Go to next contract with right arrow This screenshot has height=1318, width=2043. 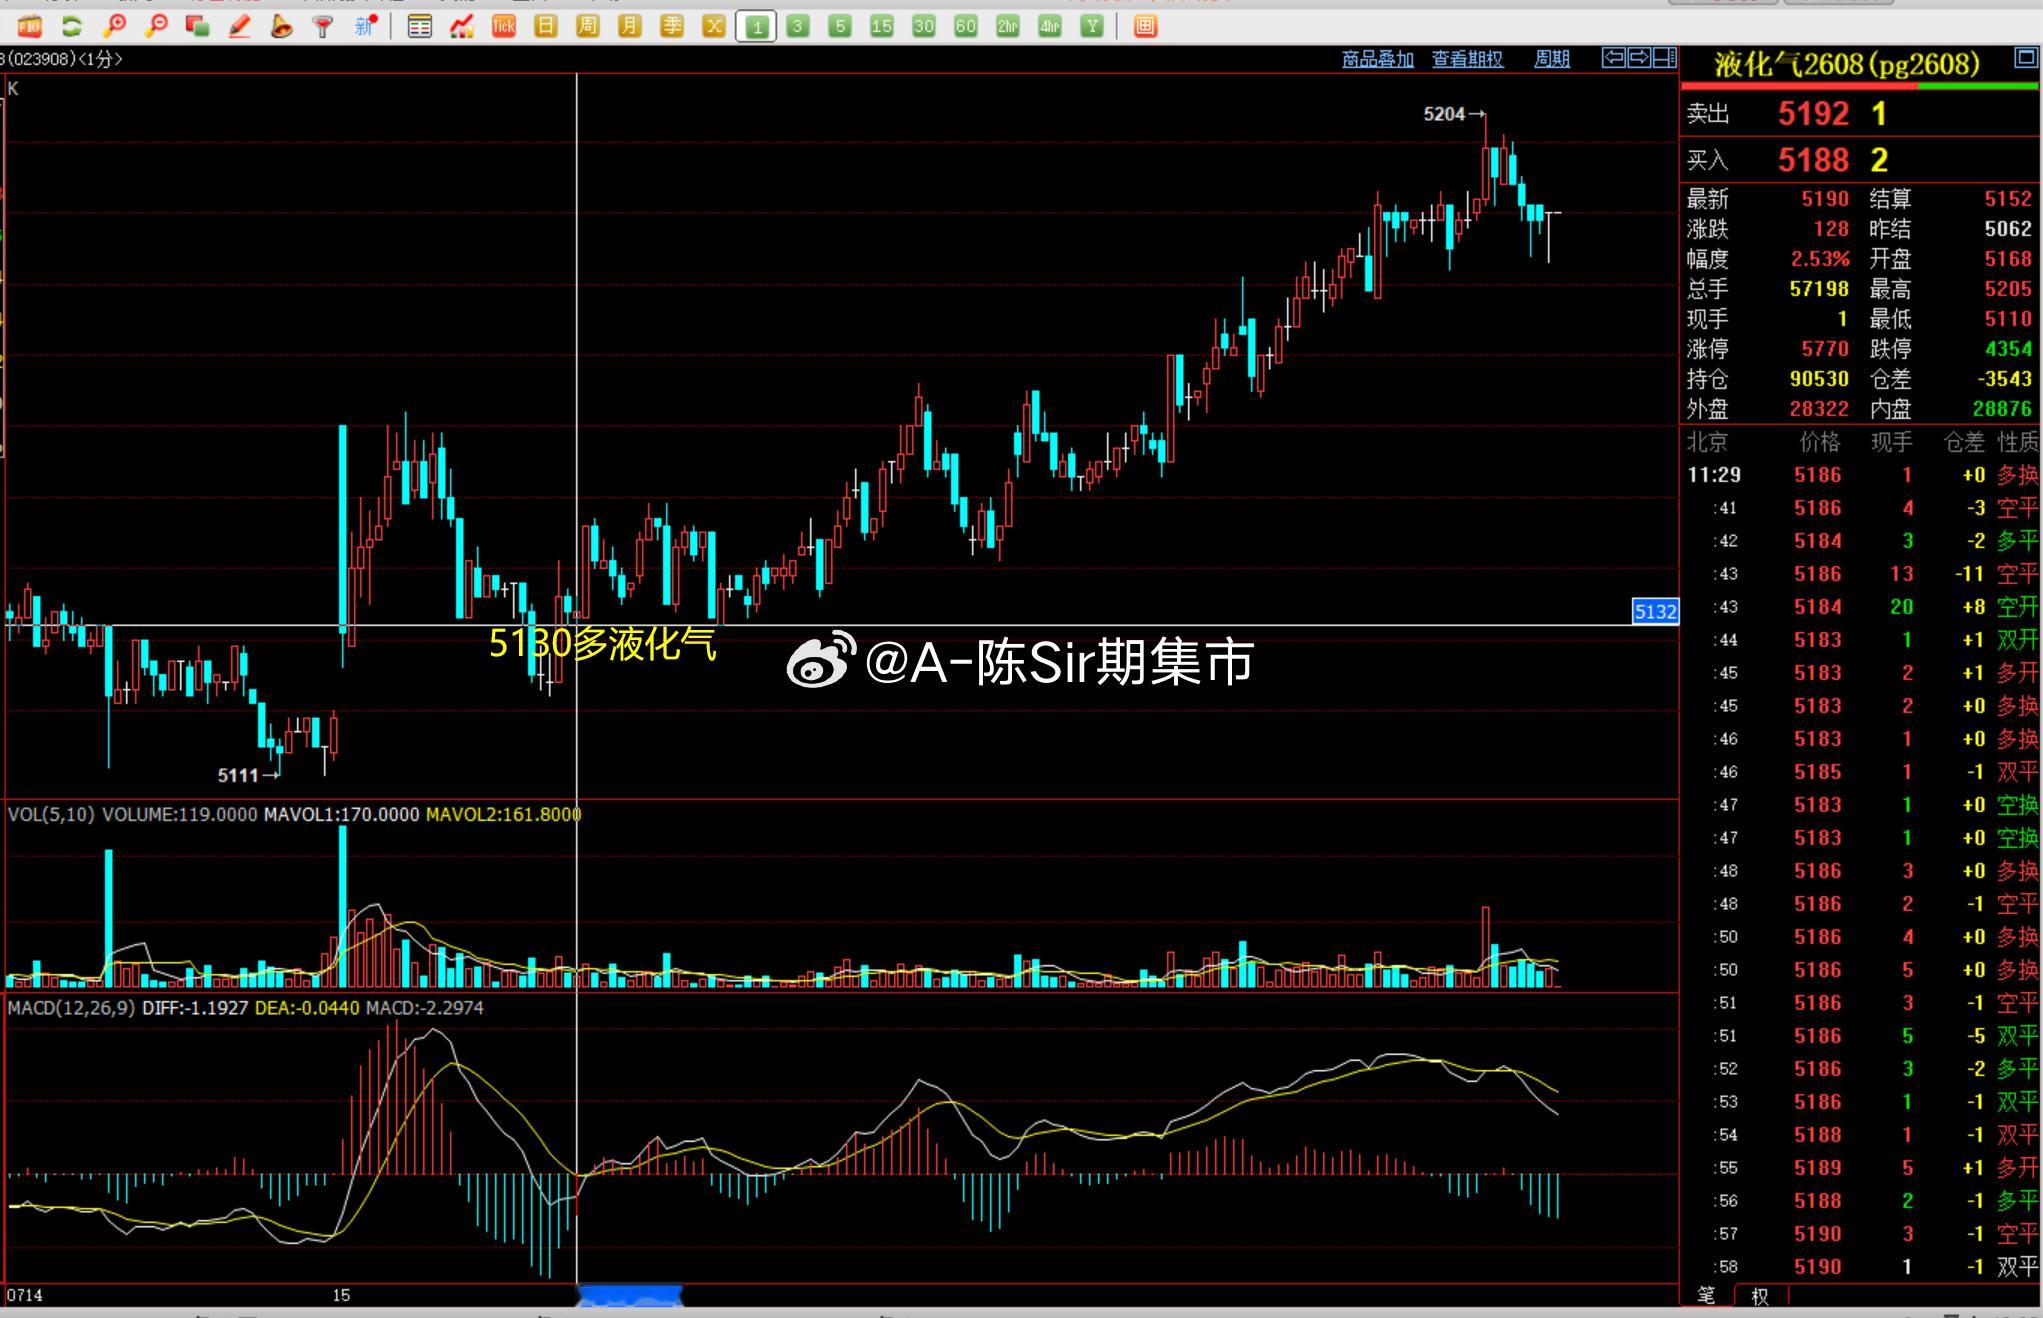tap(1639, 58)
